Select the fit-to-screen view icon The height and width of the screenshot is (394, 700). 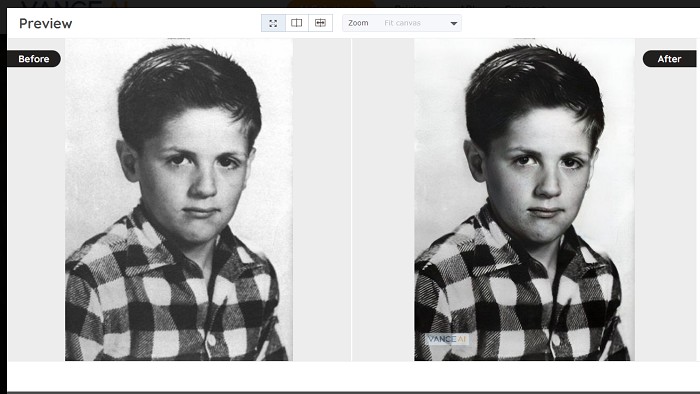[x=273, y=23]
